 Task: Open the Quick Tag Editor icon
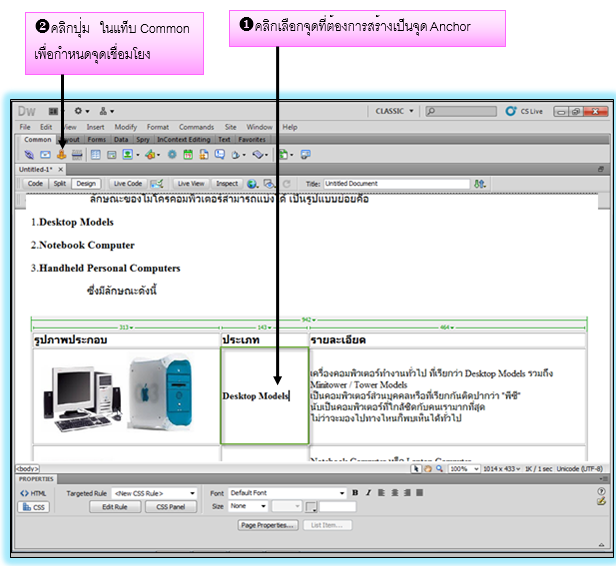(601, 501)
